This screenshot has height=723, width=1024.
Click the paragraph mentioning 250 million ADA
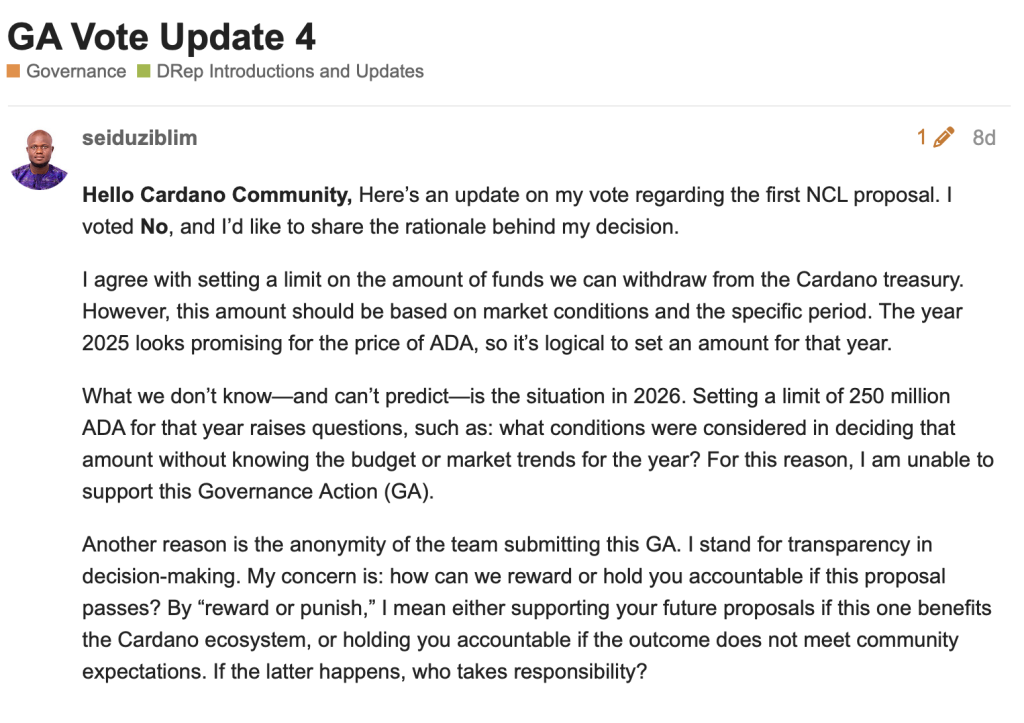[537, 444]
